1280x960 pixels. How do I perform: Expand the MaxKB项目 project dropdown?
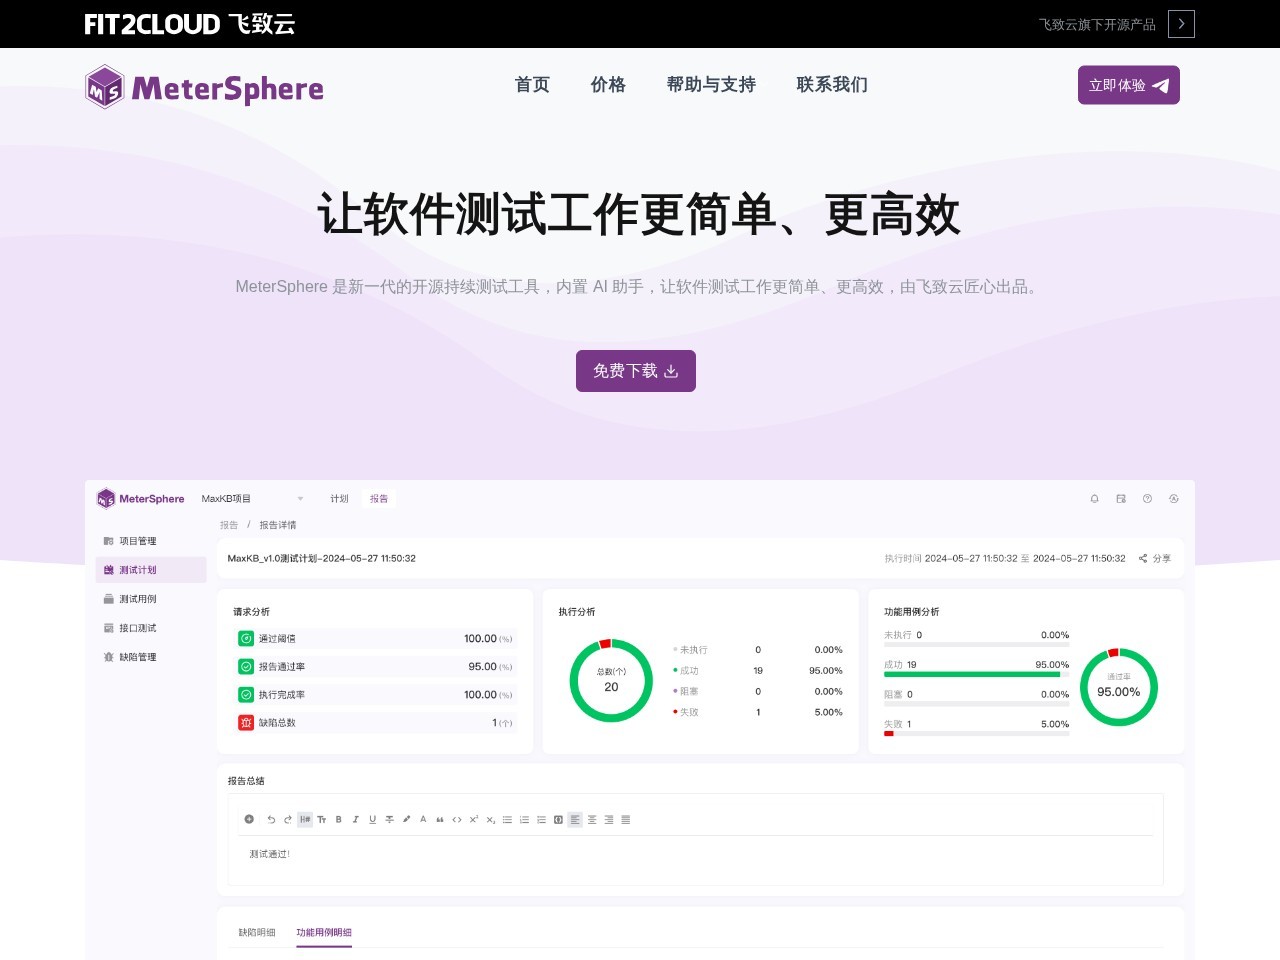[x=252, y=499]
